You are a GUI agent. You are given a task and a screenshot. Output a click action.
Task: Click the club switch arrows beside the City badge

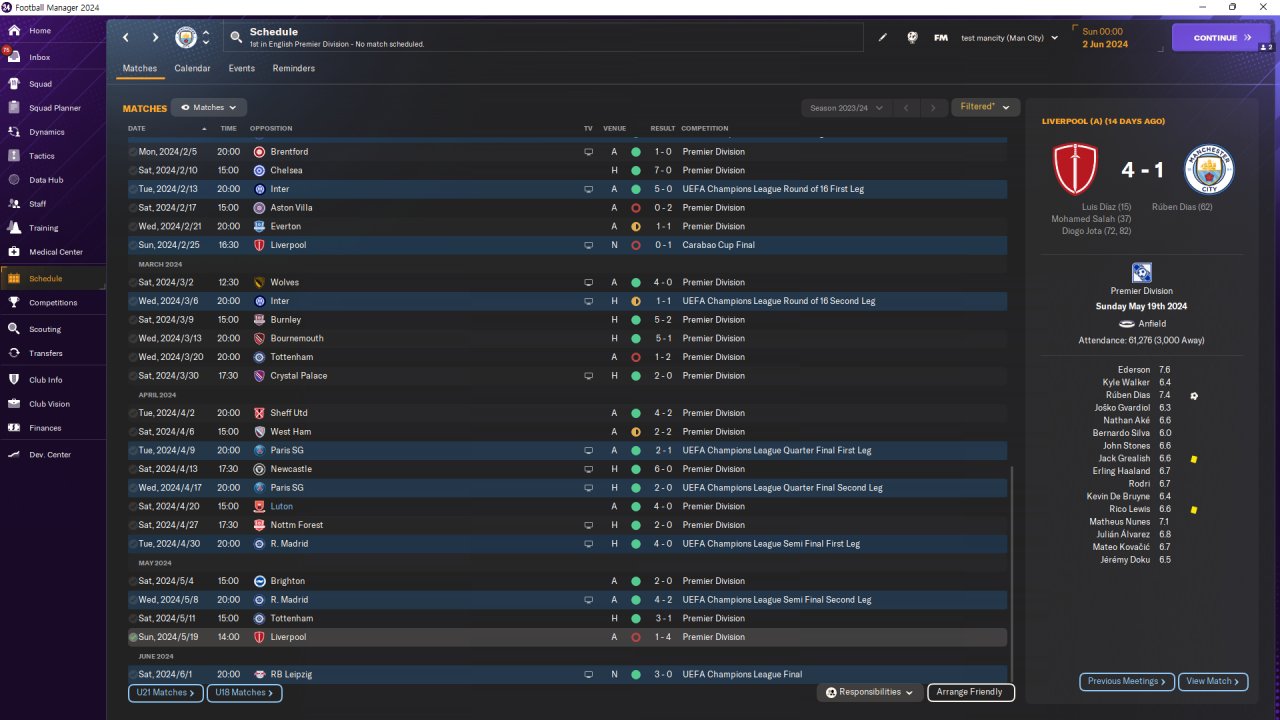pyautogui.click(x=206, y=38)
